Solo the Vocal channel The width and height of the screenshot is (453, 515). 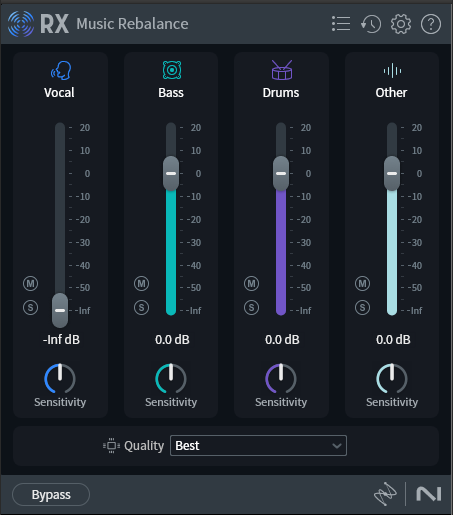coord(30,307)
